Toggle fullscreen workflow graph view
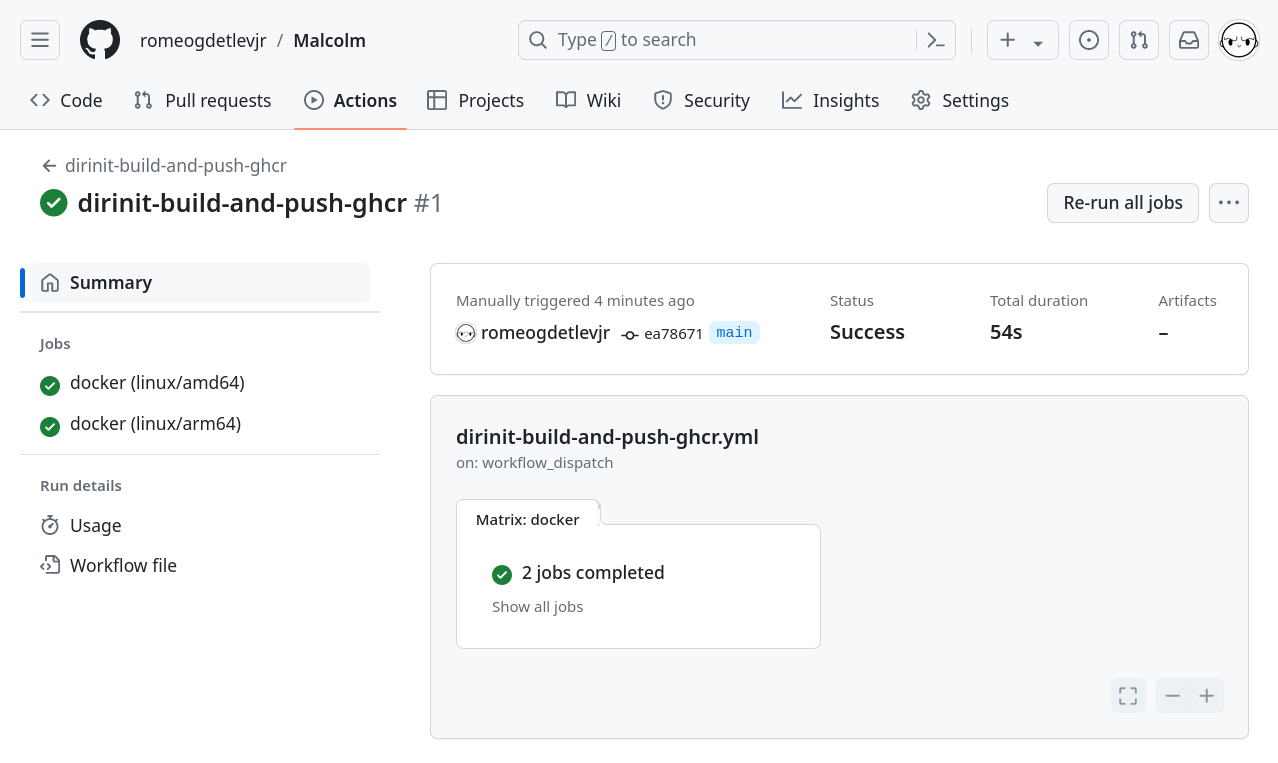1278x763 pixels. [x=1128, y=696]
